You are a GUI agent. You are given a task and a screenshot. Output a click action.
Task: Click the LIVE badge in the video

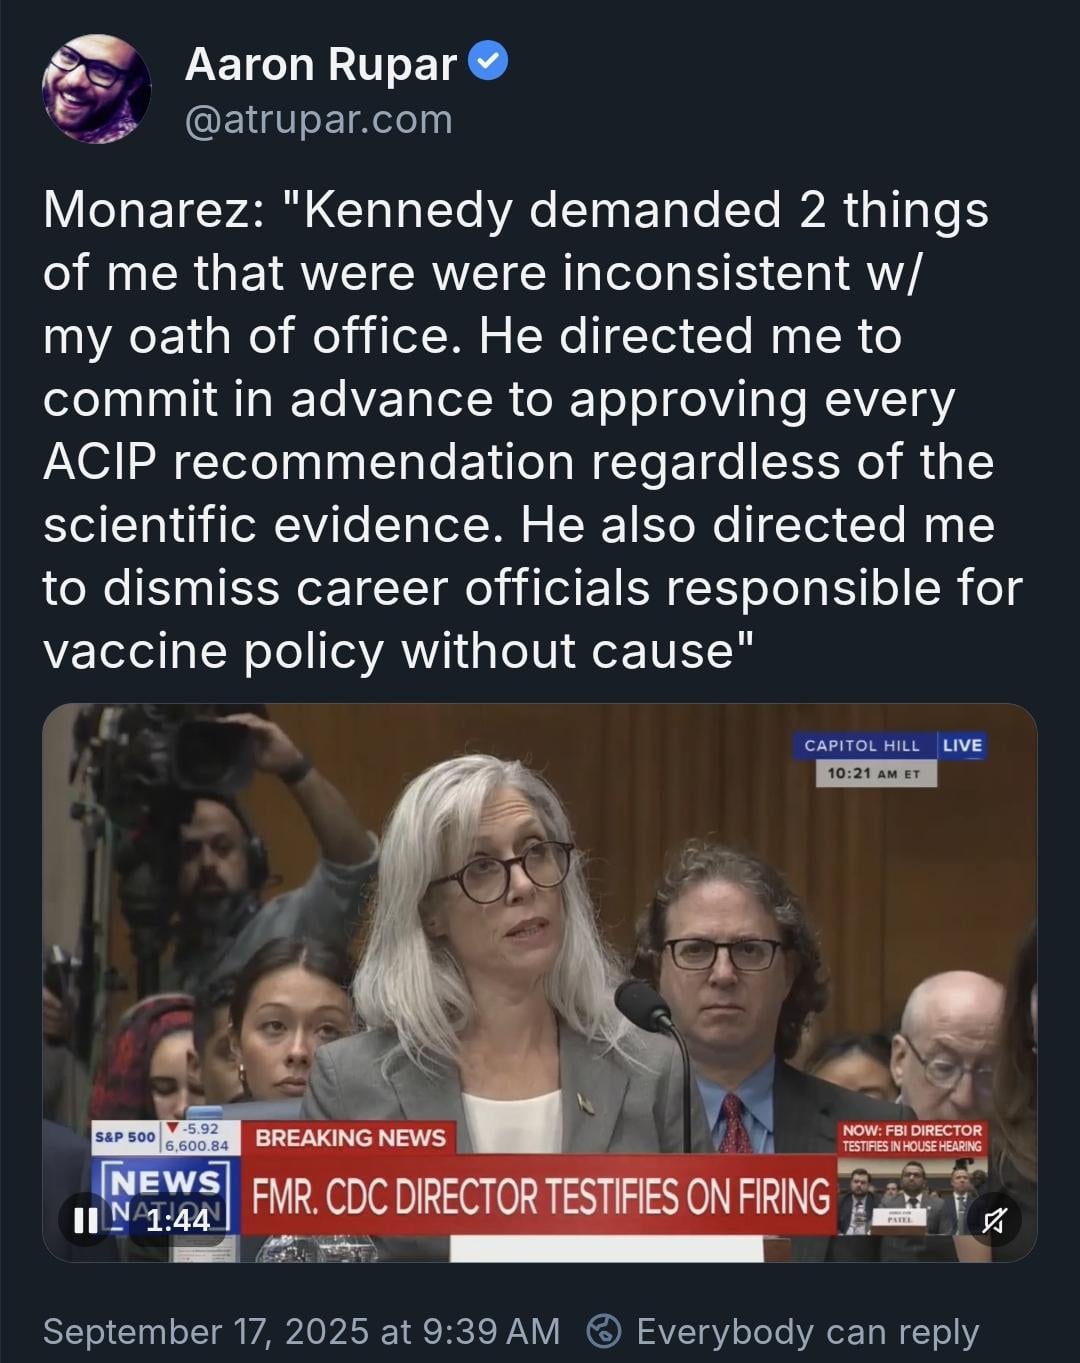962,745
